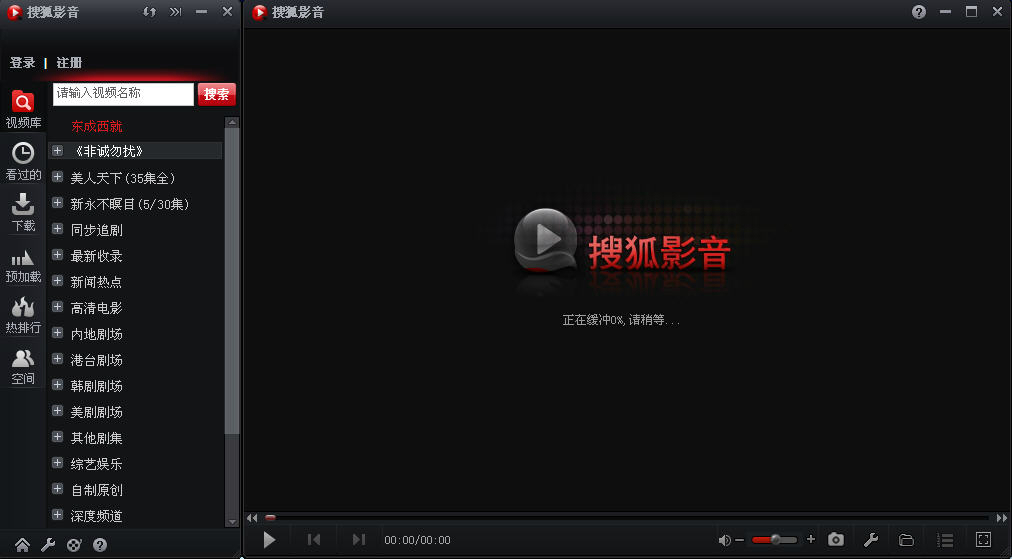The height and width of the screenshot is (559, 1012).
Task: Toggle mute using the speaker icon
Action: tap(725, 540)
